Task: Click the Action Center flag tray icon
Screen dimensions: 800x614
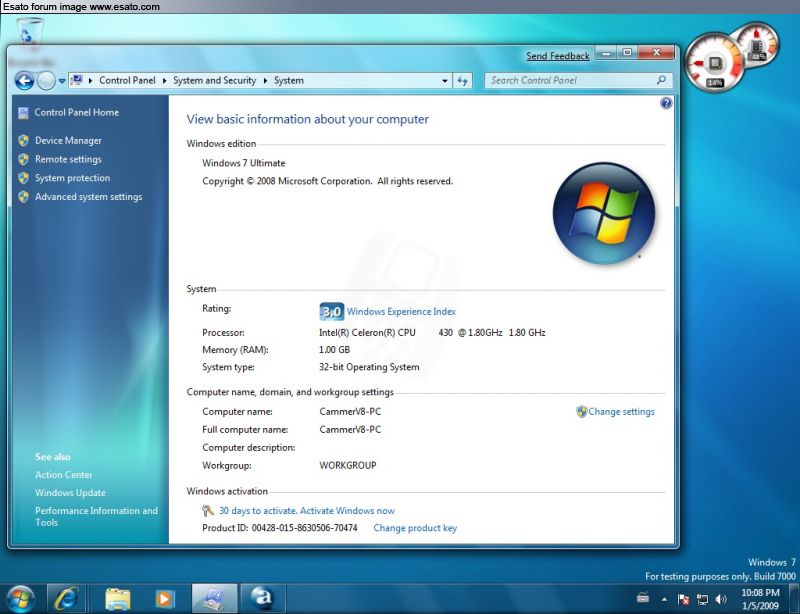Action: pos(683,599)
